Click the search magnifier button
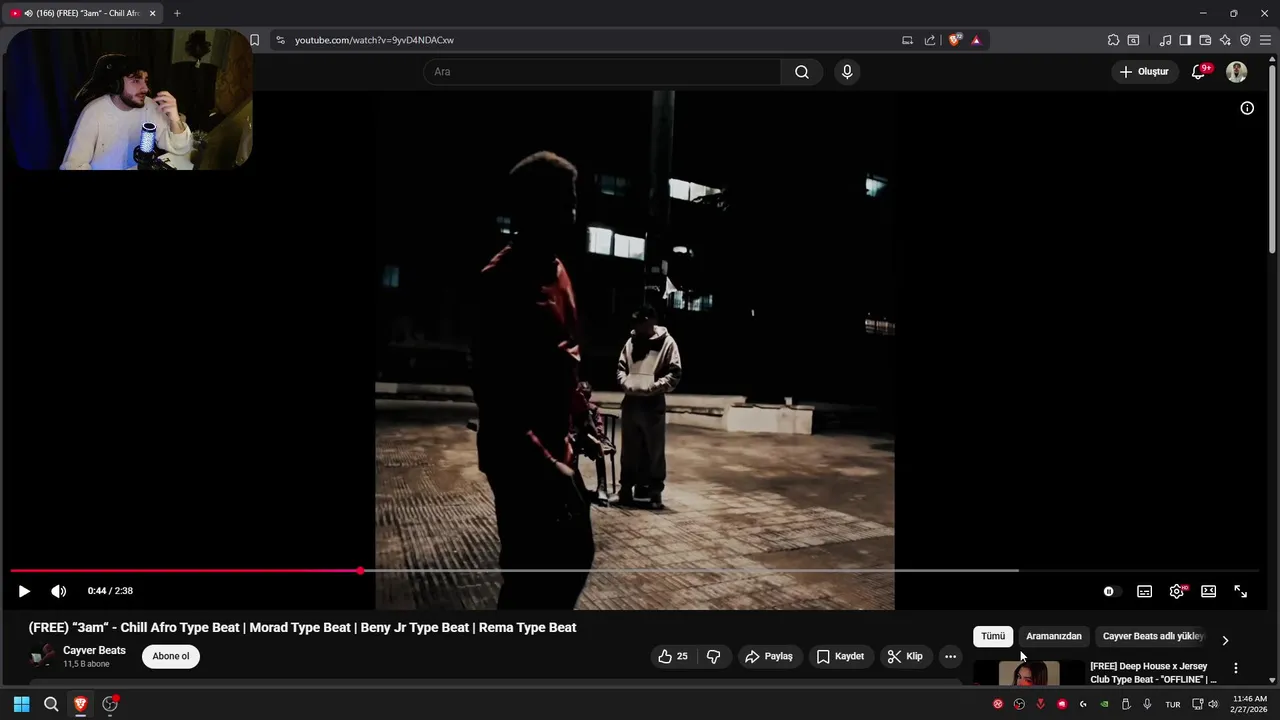This screenshot has height=720, width=1280. (802, 72)
